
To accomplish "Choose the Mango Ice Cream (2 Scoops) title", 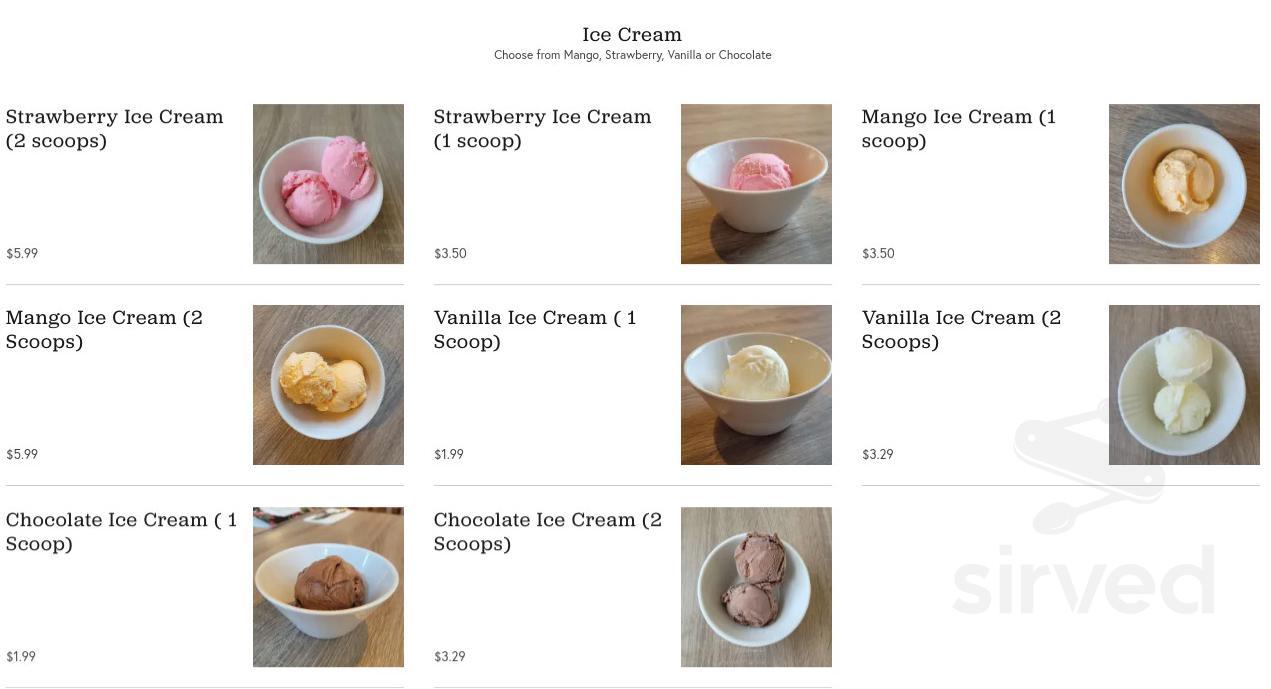I will (x=104, y=330).
